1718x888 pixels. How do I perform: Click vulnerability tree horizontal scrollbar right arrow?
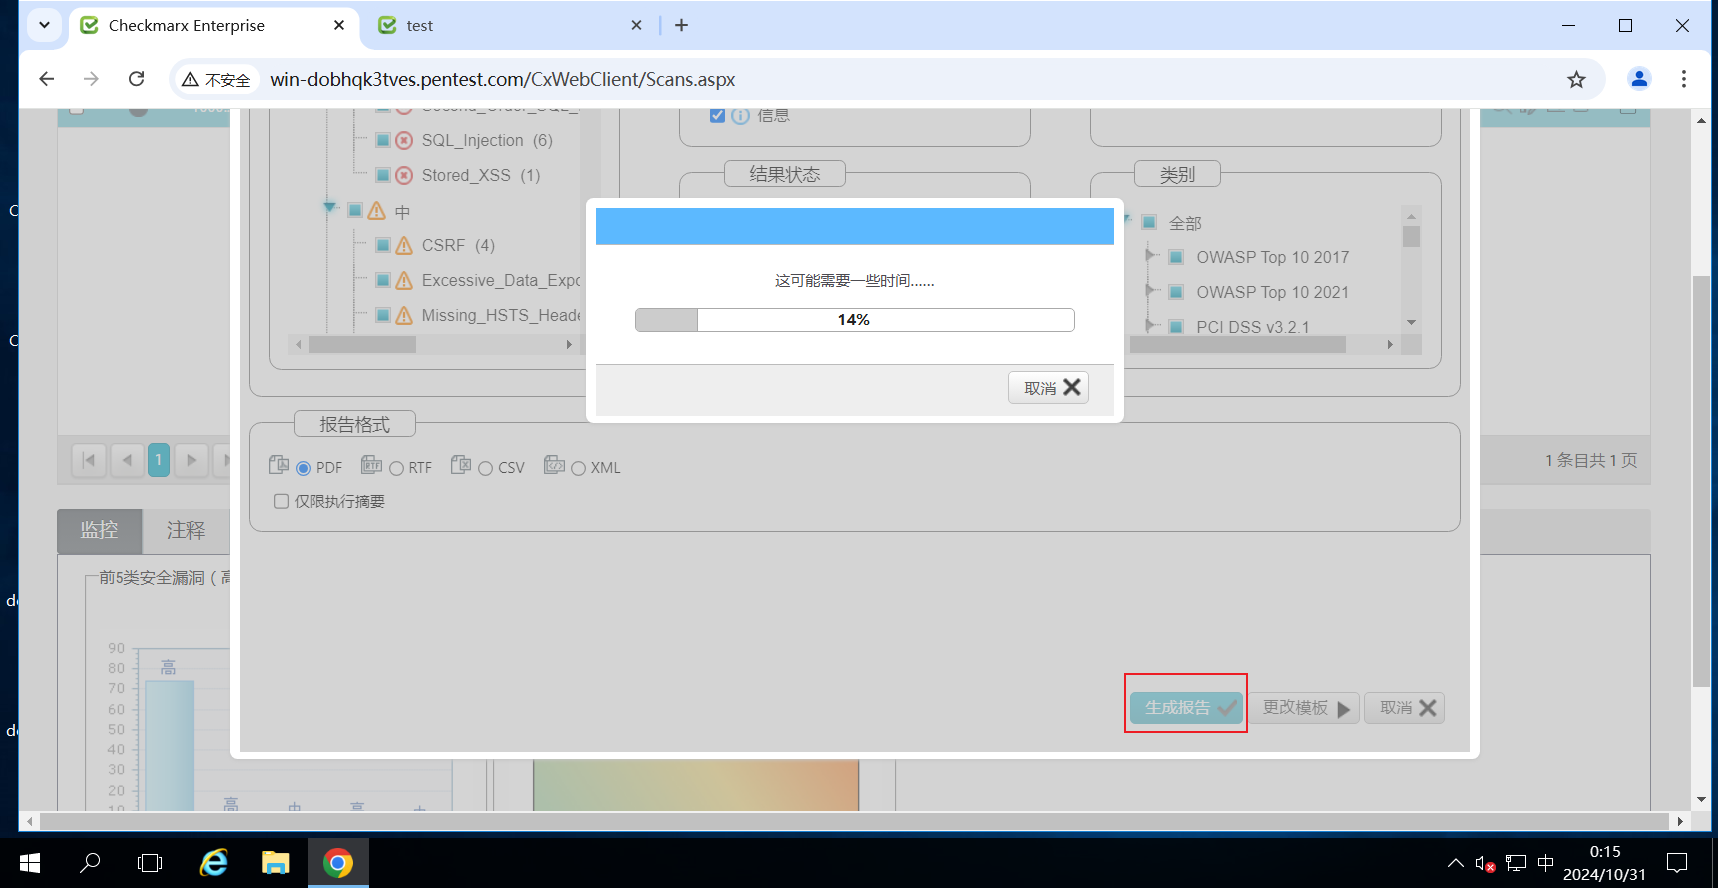click(569, 345)
